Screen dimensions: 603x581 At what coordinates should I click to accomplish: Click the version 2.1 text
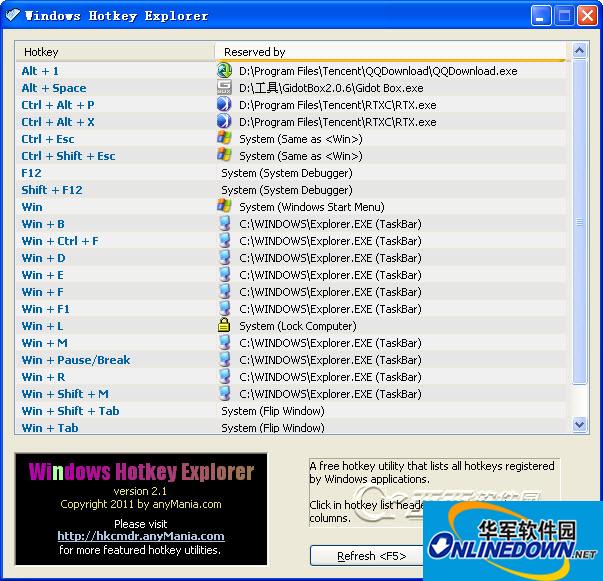pyautogui.click(x=140, y=491)
